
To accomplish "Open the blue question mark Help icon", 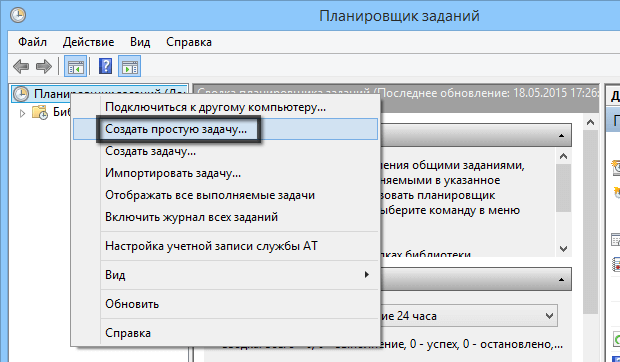I will pos(105,66).
